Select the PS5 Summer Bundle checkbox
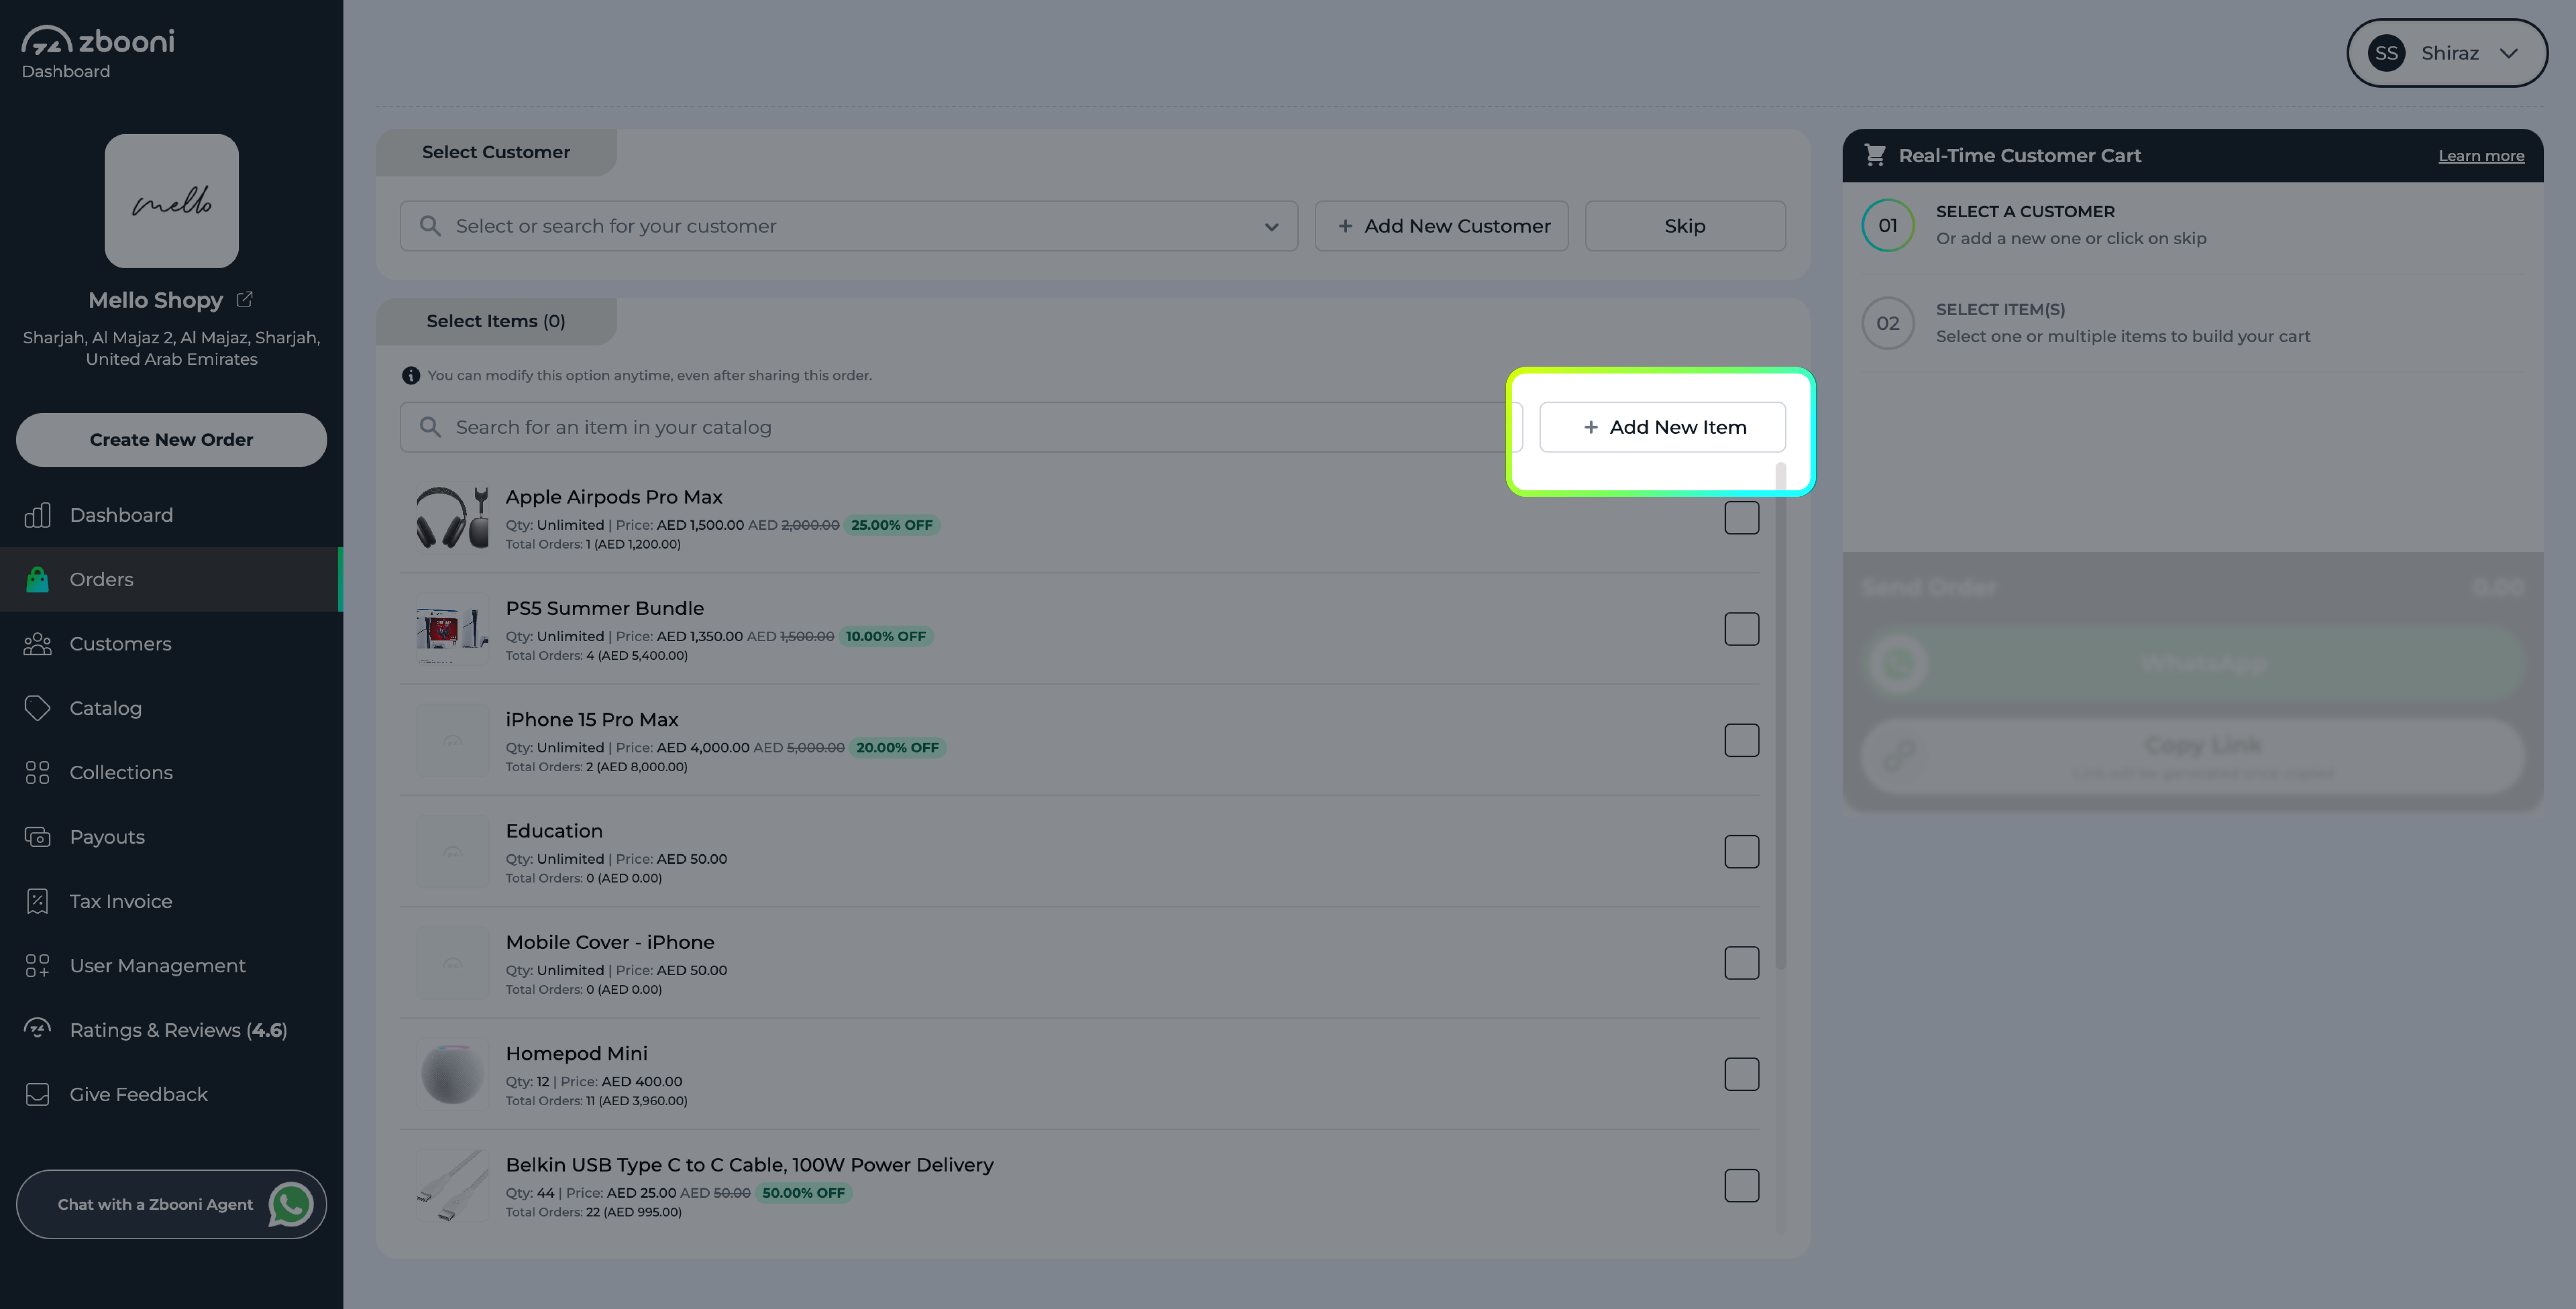 [x=1741, y=629]
